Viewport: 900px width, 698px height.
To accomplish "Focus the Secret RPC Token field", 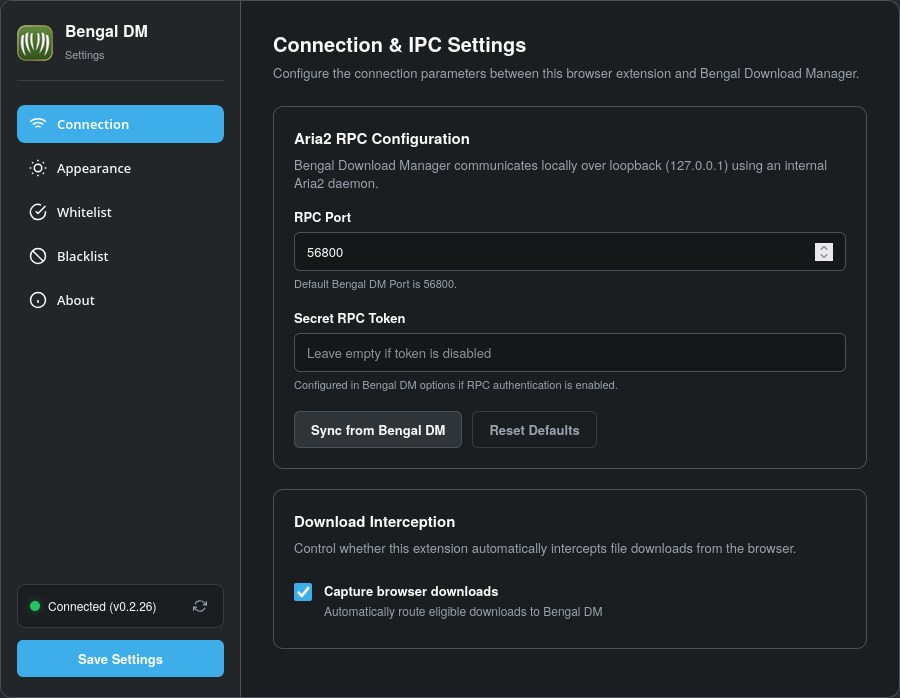I will click(x=569, y=352).
